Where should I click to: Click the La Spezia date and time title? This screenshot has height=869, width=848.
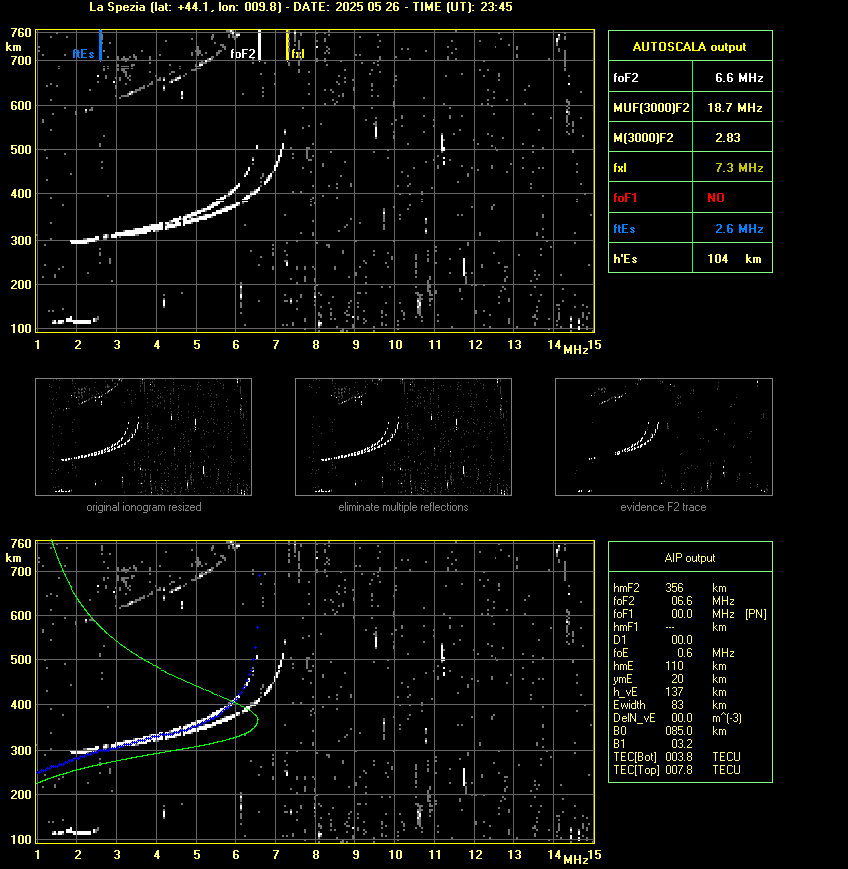[300, 7]
